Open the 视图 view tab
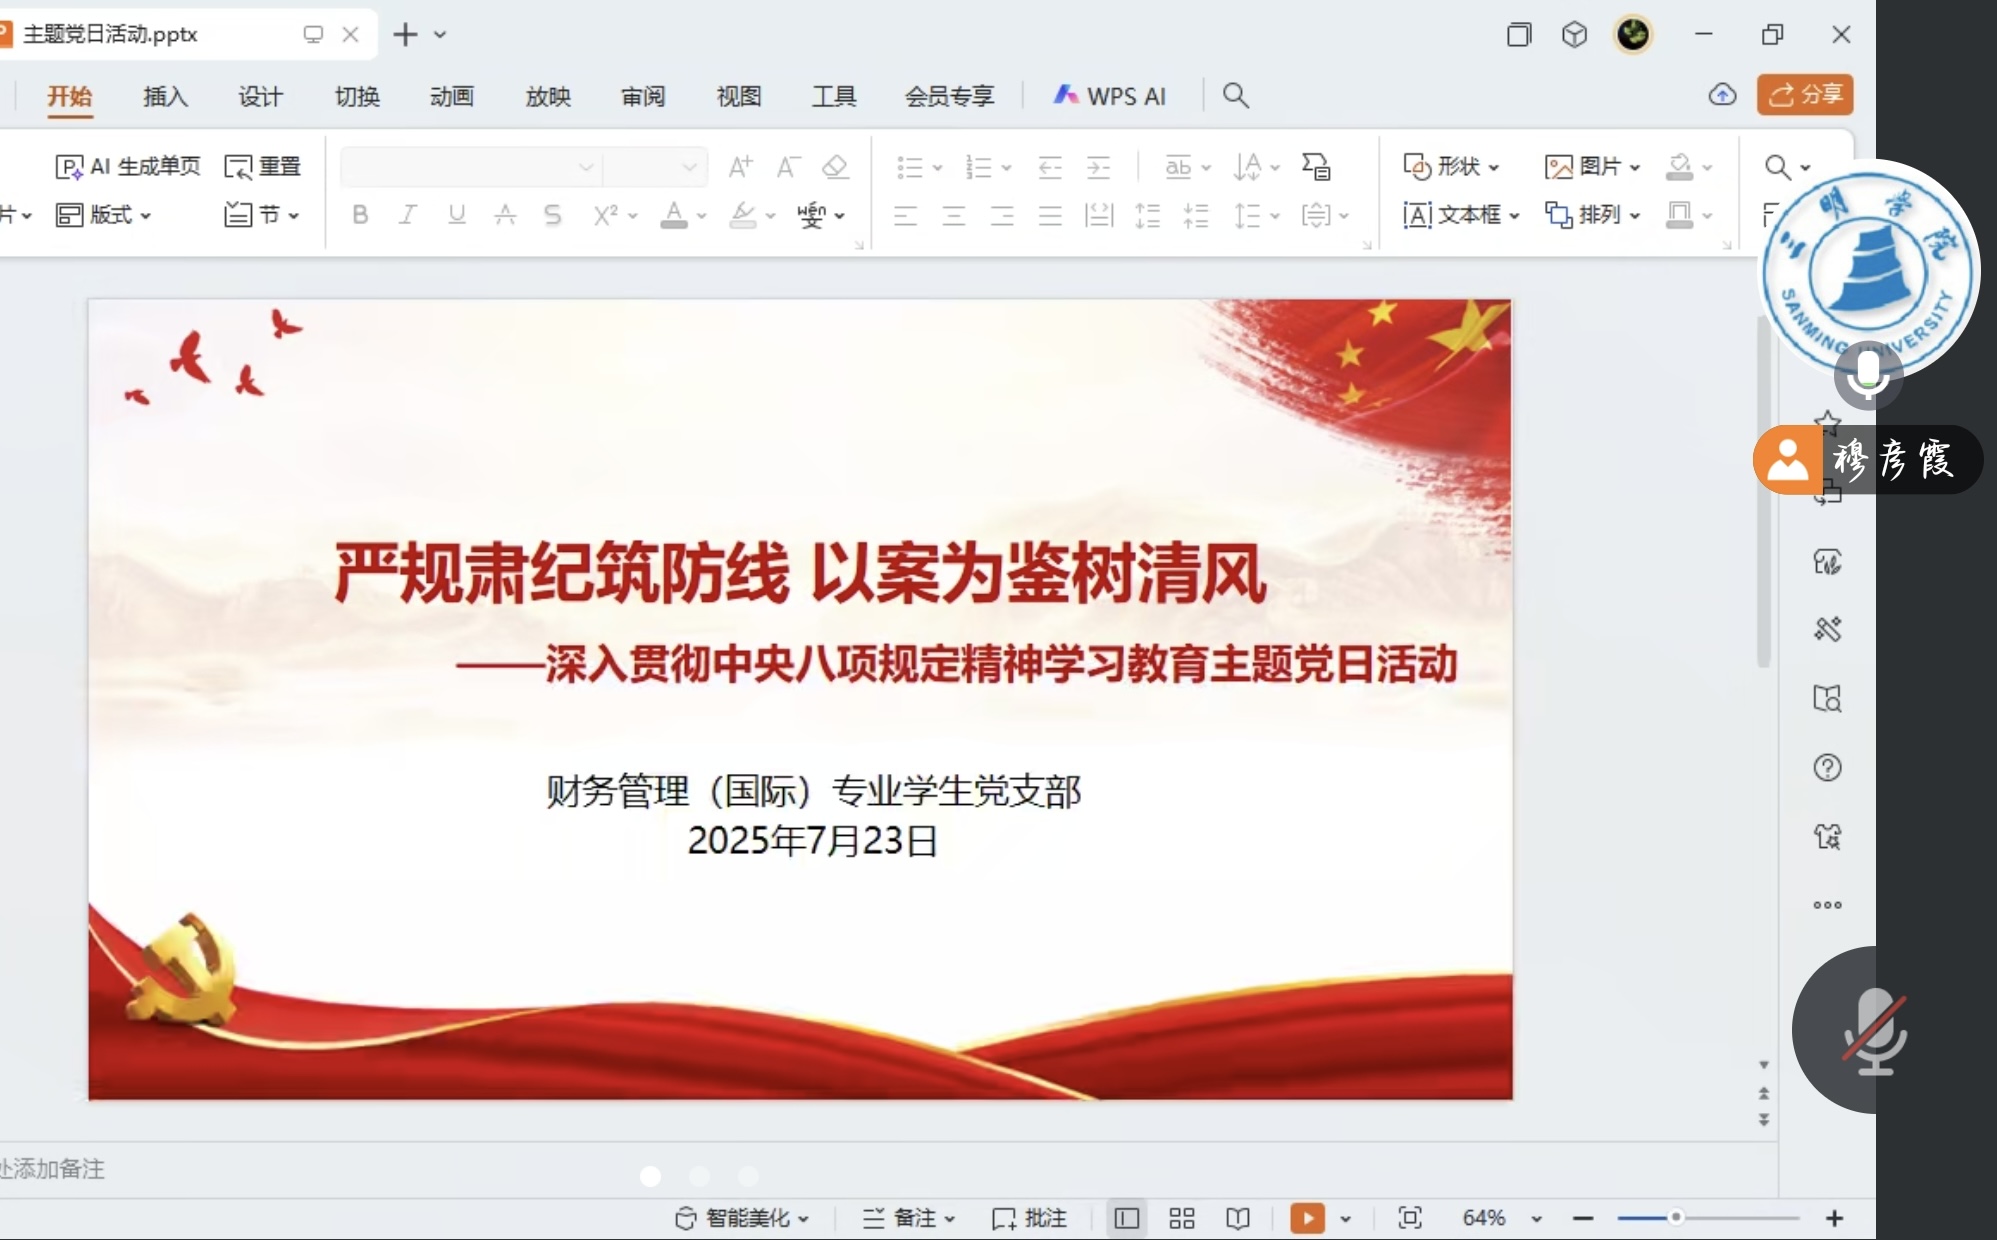The image size is (1997, 1240). coord(739,96)
